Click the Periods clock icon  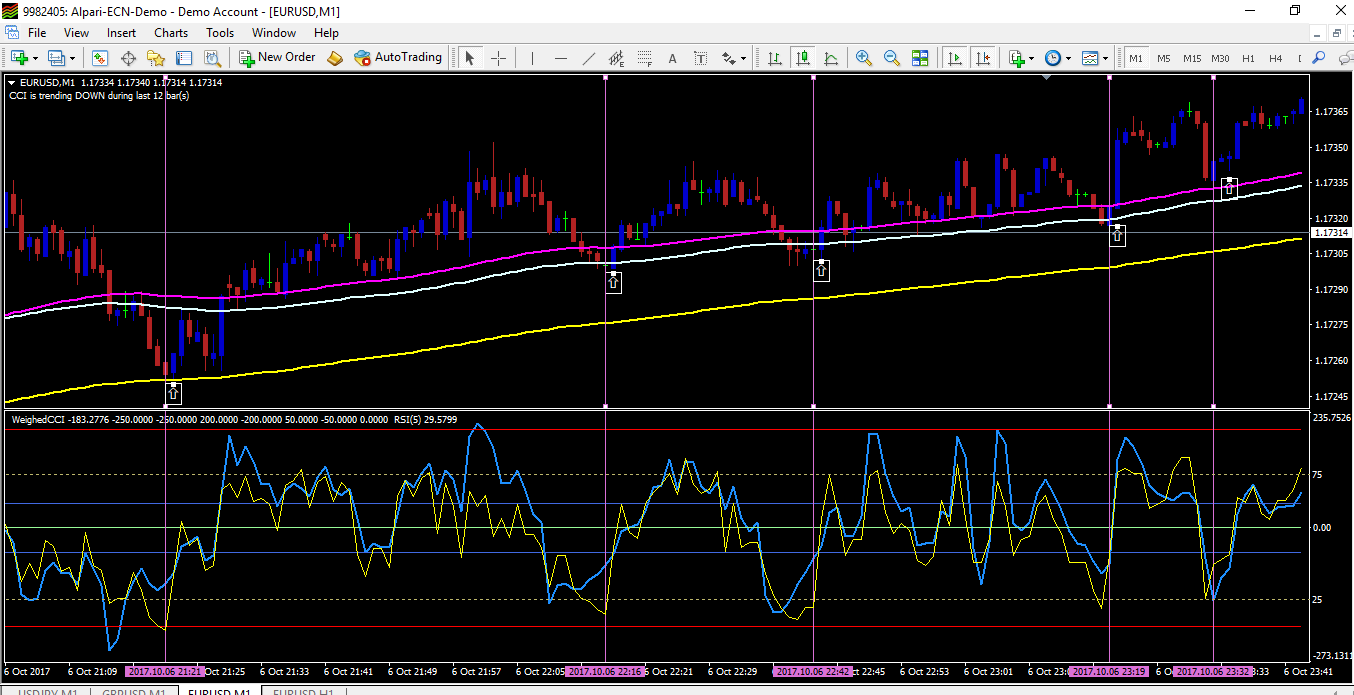(1053, 58)
